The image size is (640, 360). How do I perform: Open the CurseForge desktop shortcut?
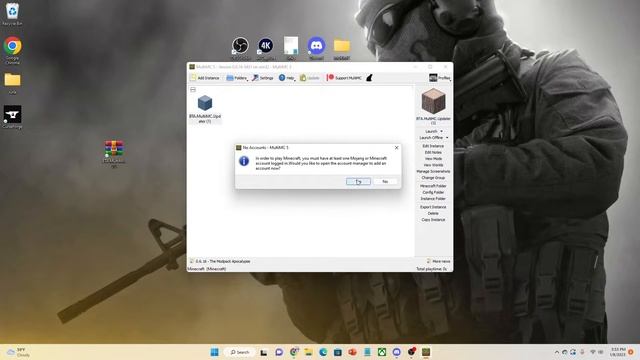point(12,117)
